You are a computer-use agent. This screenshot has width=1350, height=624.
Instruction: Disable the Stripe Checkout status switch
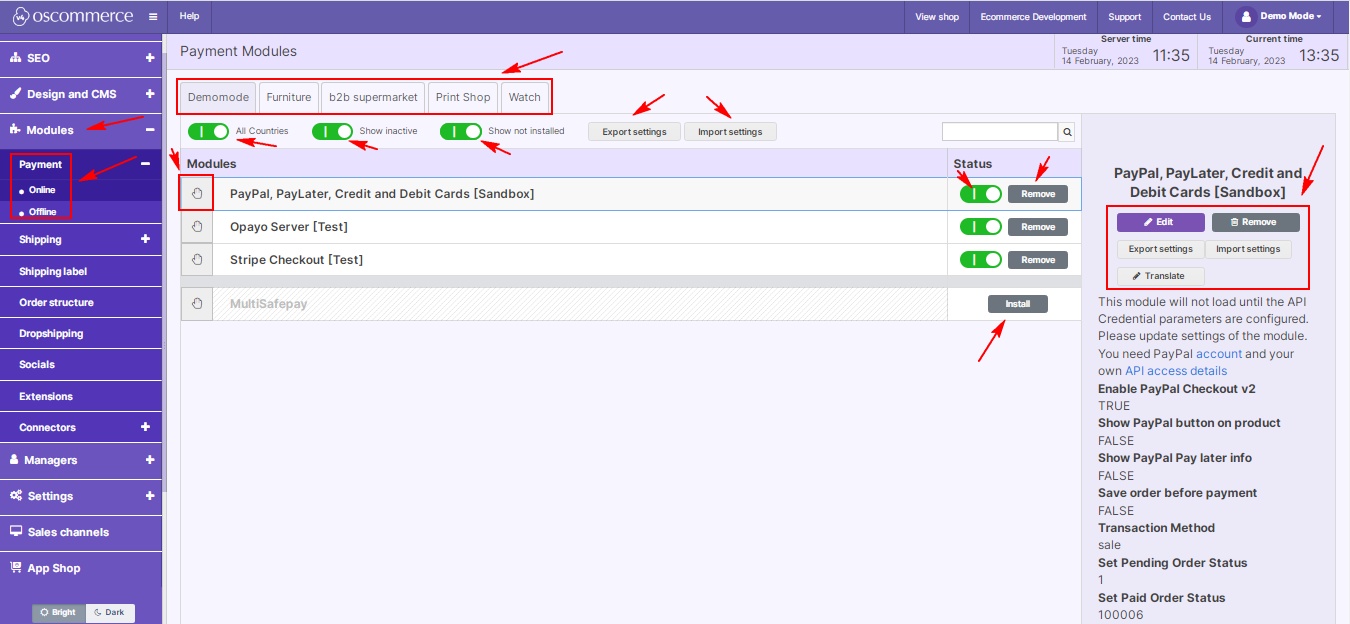coord(980,260)
